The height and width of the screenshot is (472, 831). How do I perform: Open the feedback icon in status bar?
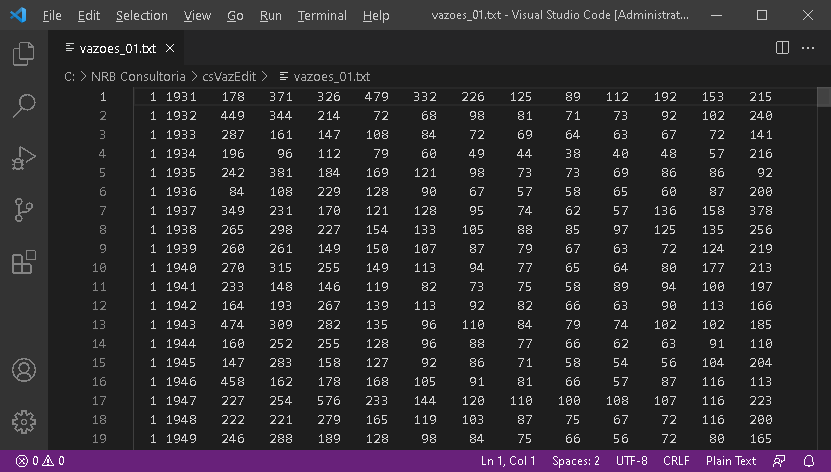click(779, 461)
